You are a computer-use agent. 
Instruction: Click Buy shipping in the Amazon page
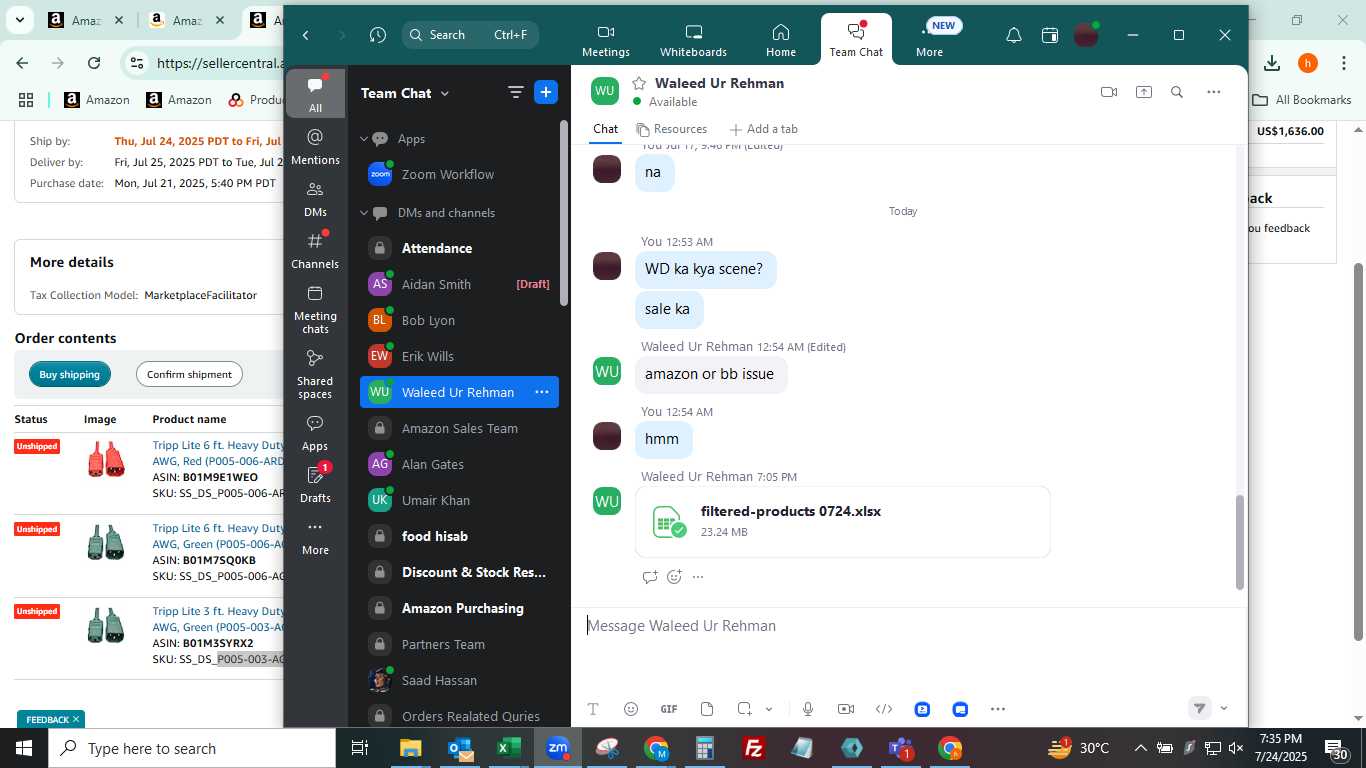(x=70, y=374)
